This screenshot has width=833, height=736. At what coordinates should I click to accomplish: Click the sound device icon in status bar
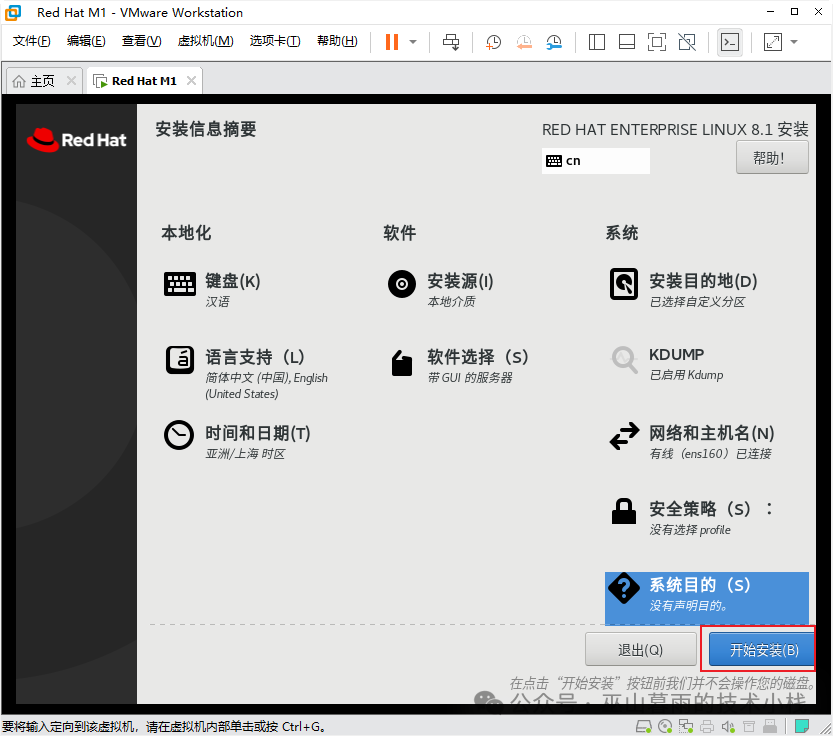click(726, 726)
